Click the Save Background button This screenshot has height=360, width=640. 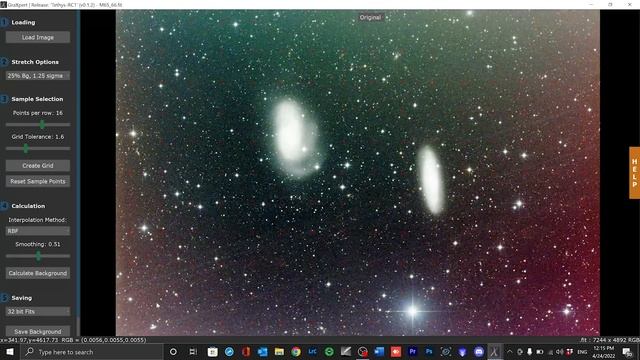tap(38, 331)
